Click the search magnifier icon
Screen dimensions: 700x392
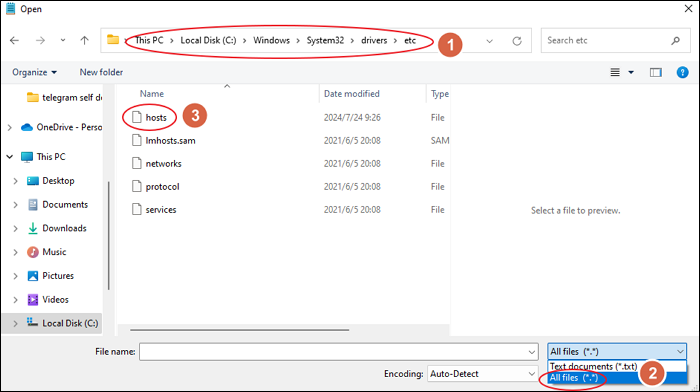675,41
